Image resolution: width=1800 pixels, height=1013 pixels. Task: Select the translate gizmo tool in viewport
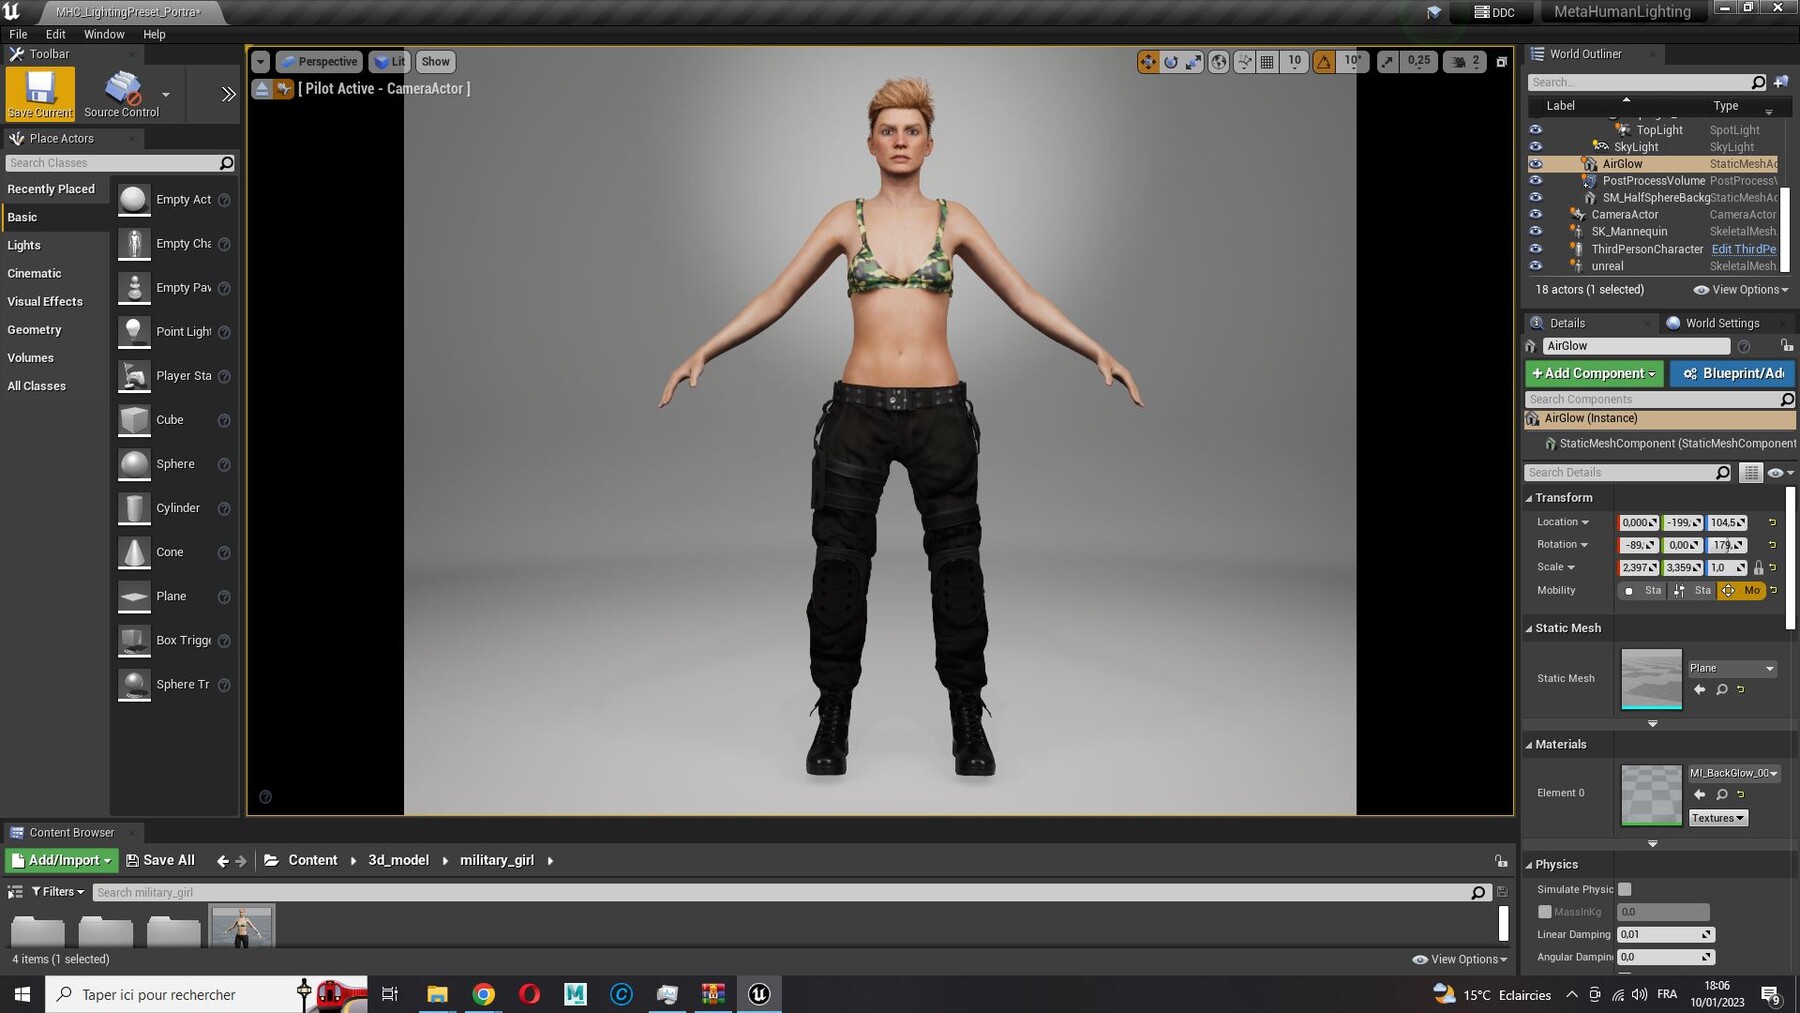pos(1148,62)
